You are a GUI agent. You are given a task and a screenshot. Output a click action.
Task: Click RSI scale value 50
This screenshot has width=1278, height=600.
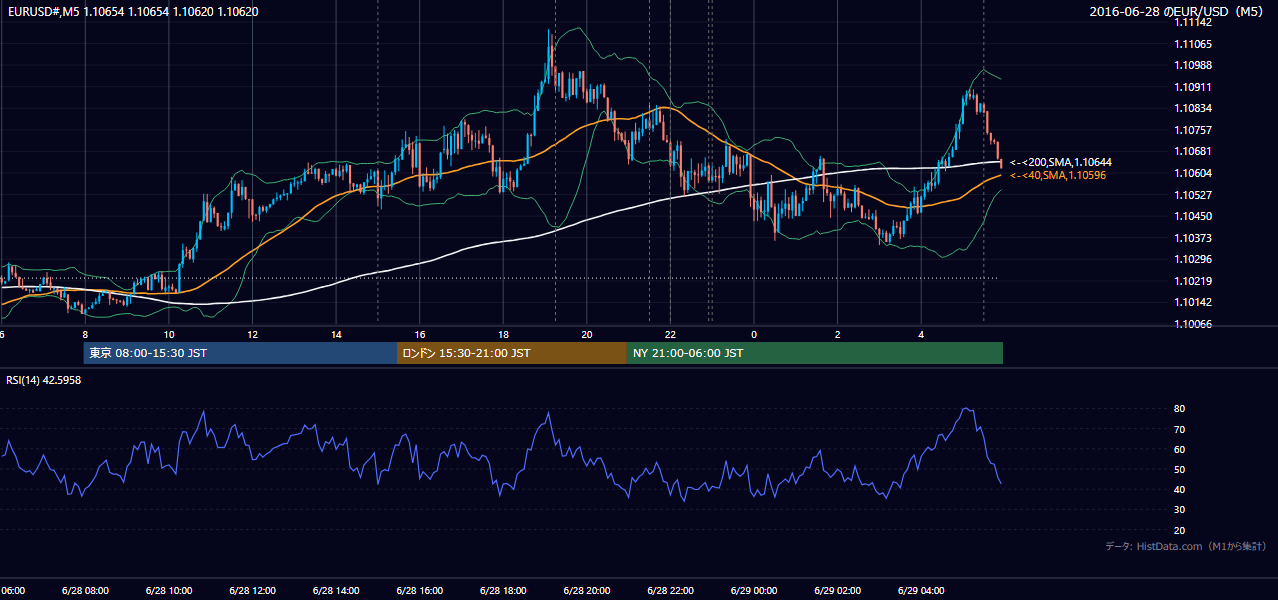pos(1180,469)
